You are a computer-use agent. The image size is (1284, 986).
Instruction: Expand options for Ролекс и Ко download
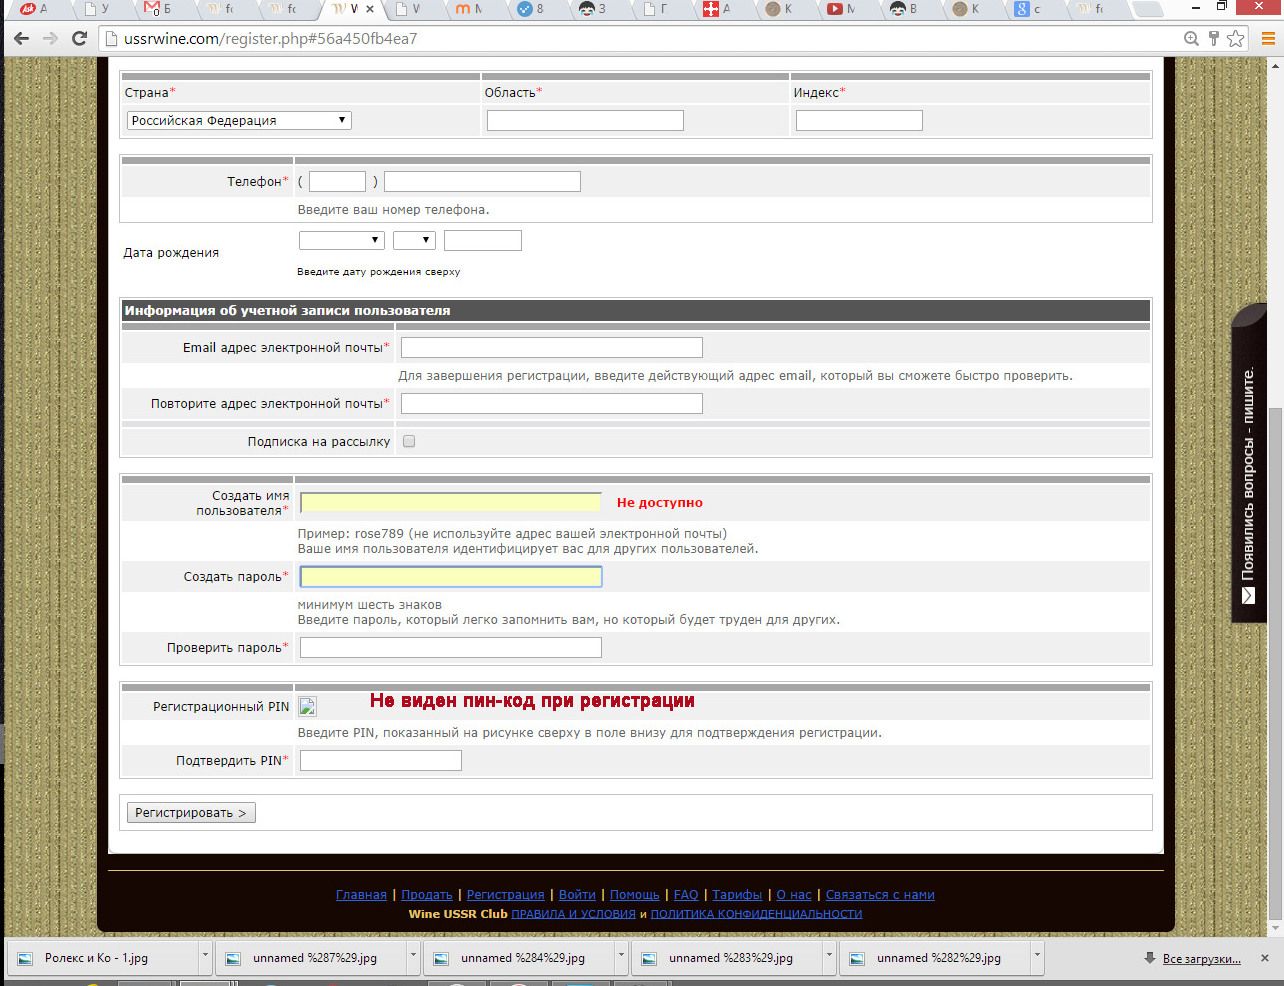click(x=205, y=957)
